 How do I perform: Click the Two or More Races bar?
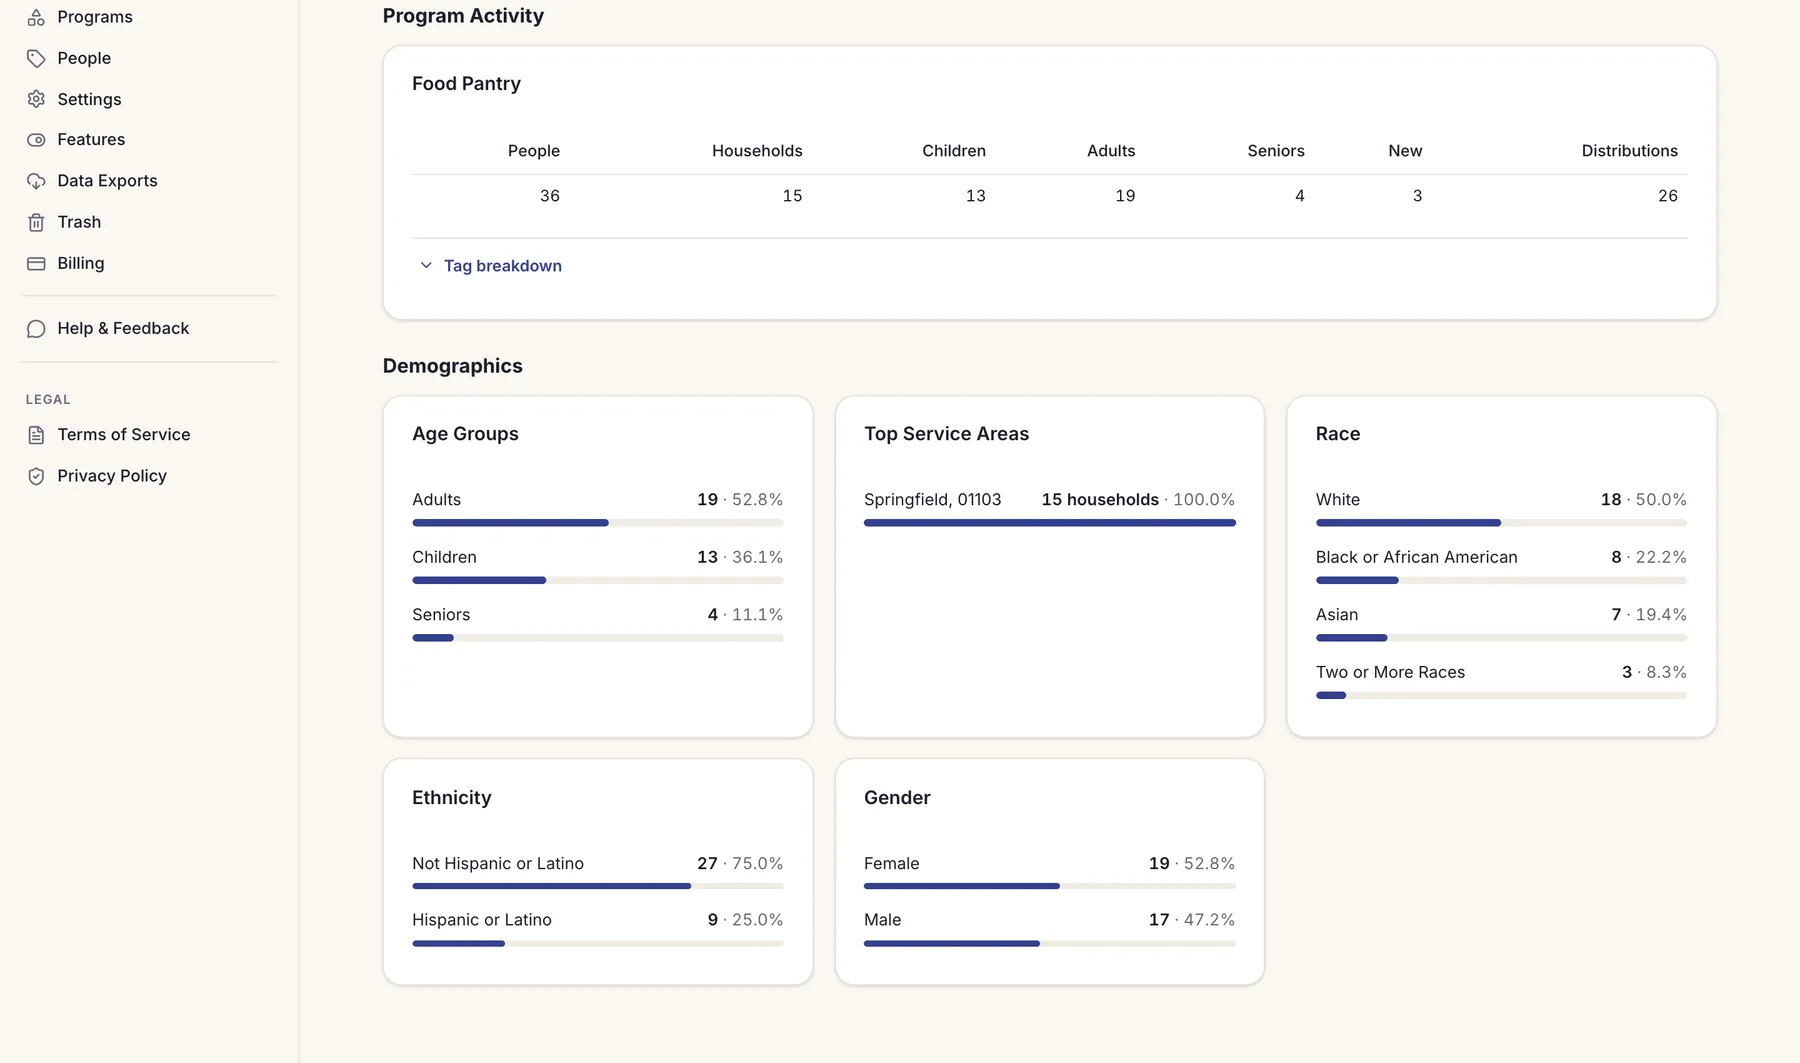(x=1501, y=695)
